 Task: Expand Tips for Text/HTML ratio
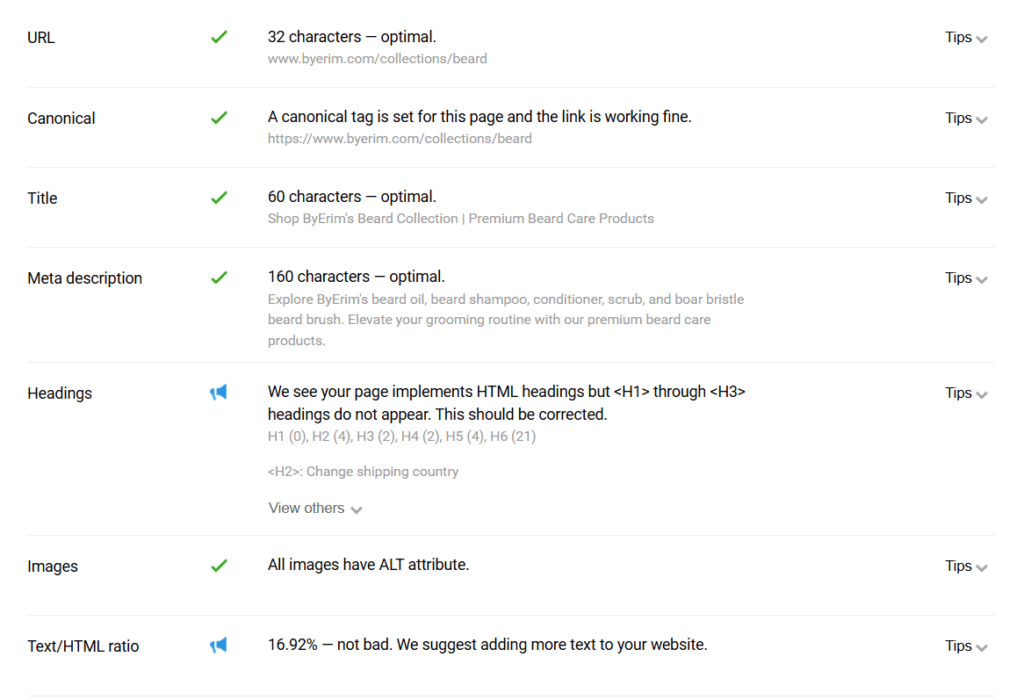tap(966, 646)
